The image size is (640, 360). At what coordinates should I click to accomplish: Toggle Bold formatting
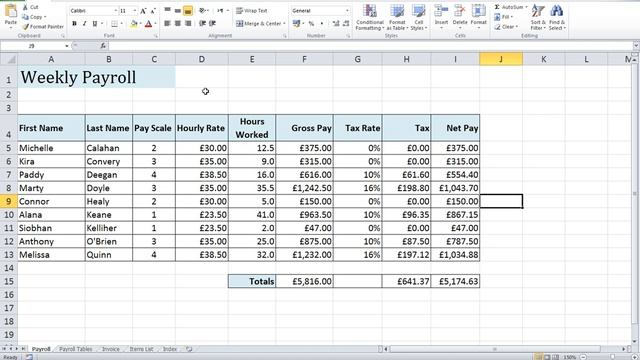[x=74, y=24]
